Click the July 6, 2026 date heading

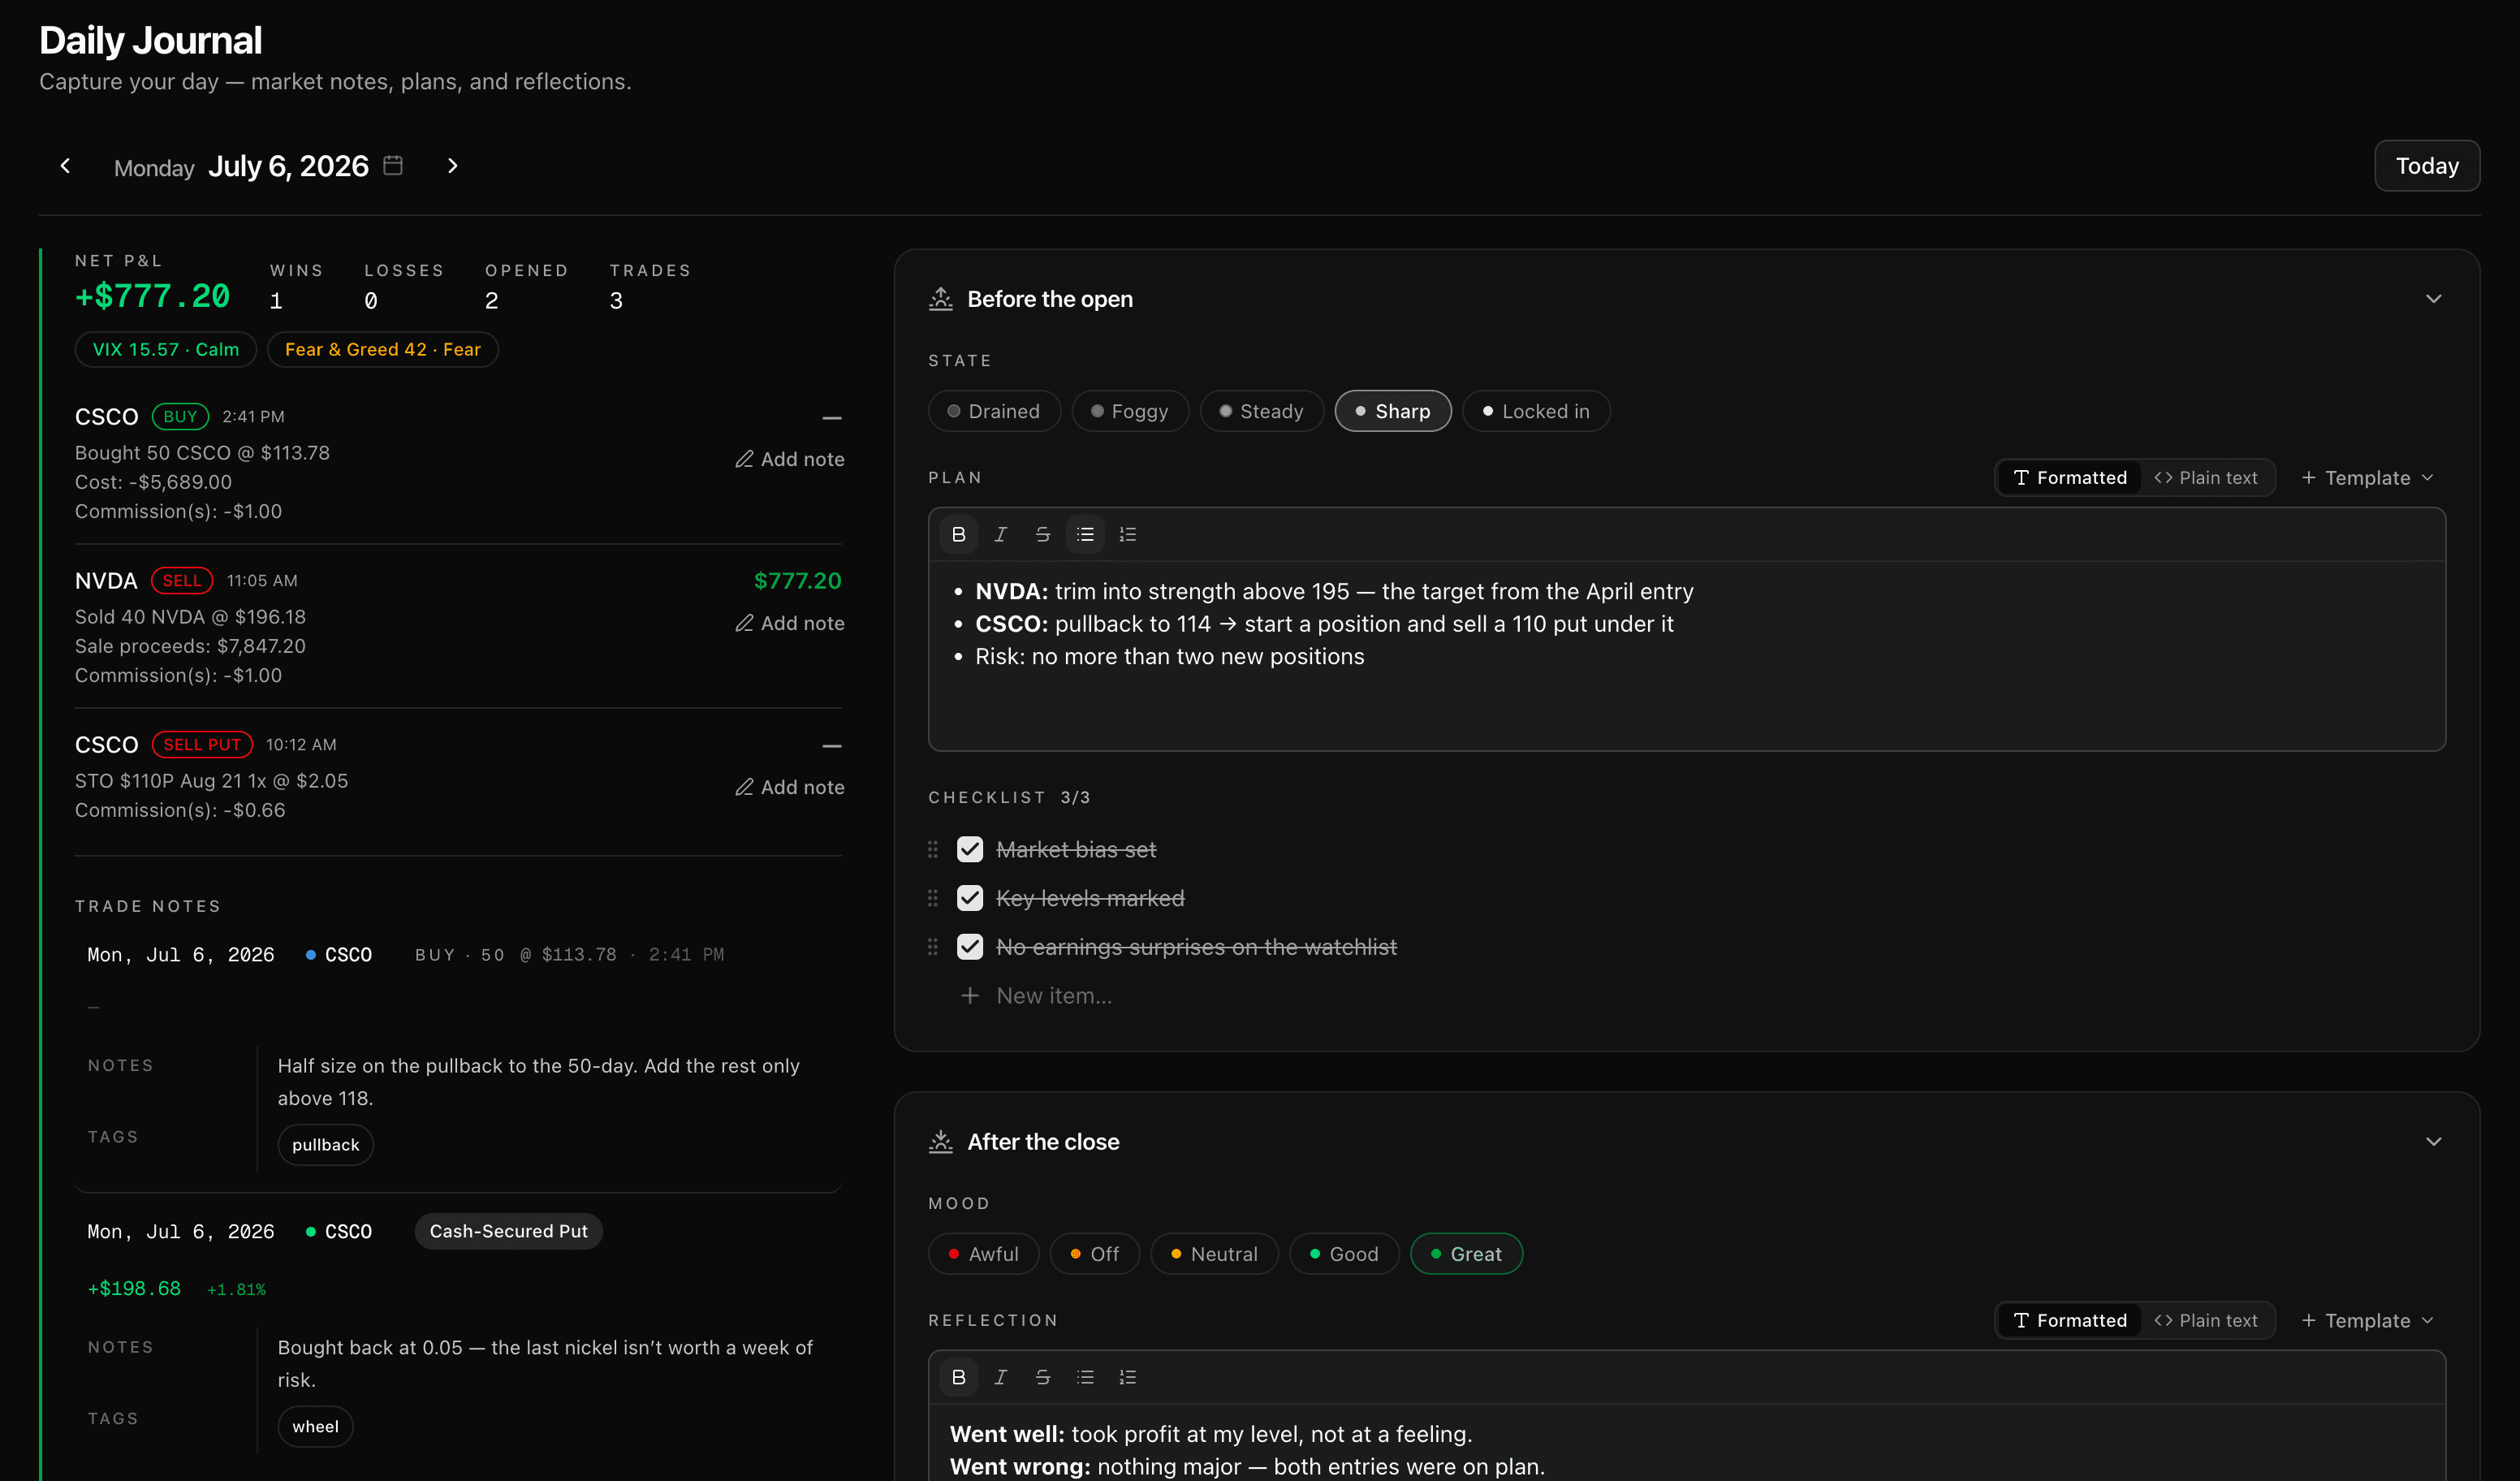point(288,166)
